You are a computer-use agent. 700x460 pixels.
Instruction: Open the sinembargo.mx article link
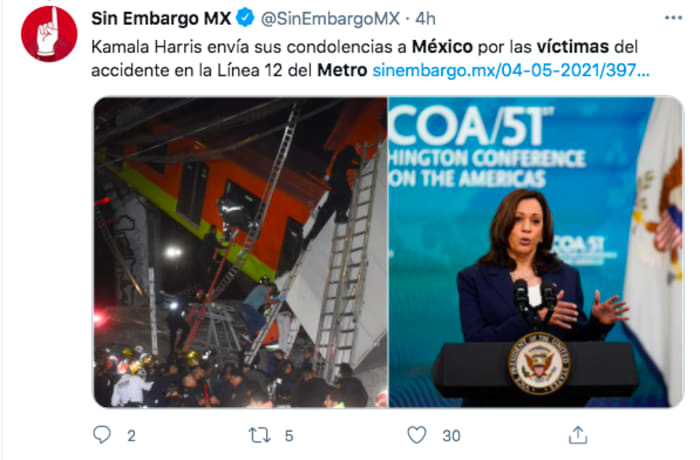click(x=511, y=70)
